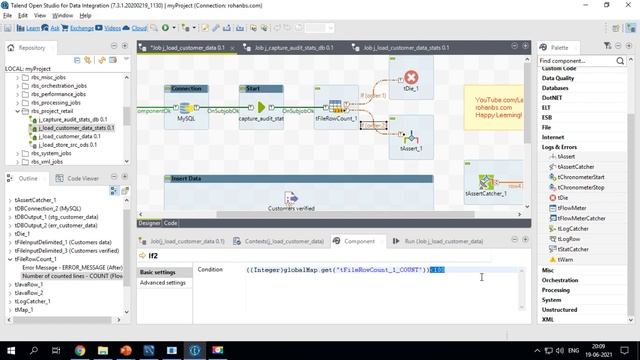This screenshot has height=360, width=640.
Task: Open the View menu
Action: pyautogui.click(x=40, y=16)
